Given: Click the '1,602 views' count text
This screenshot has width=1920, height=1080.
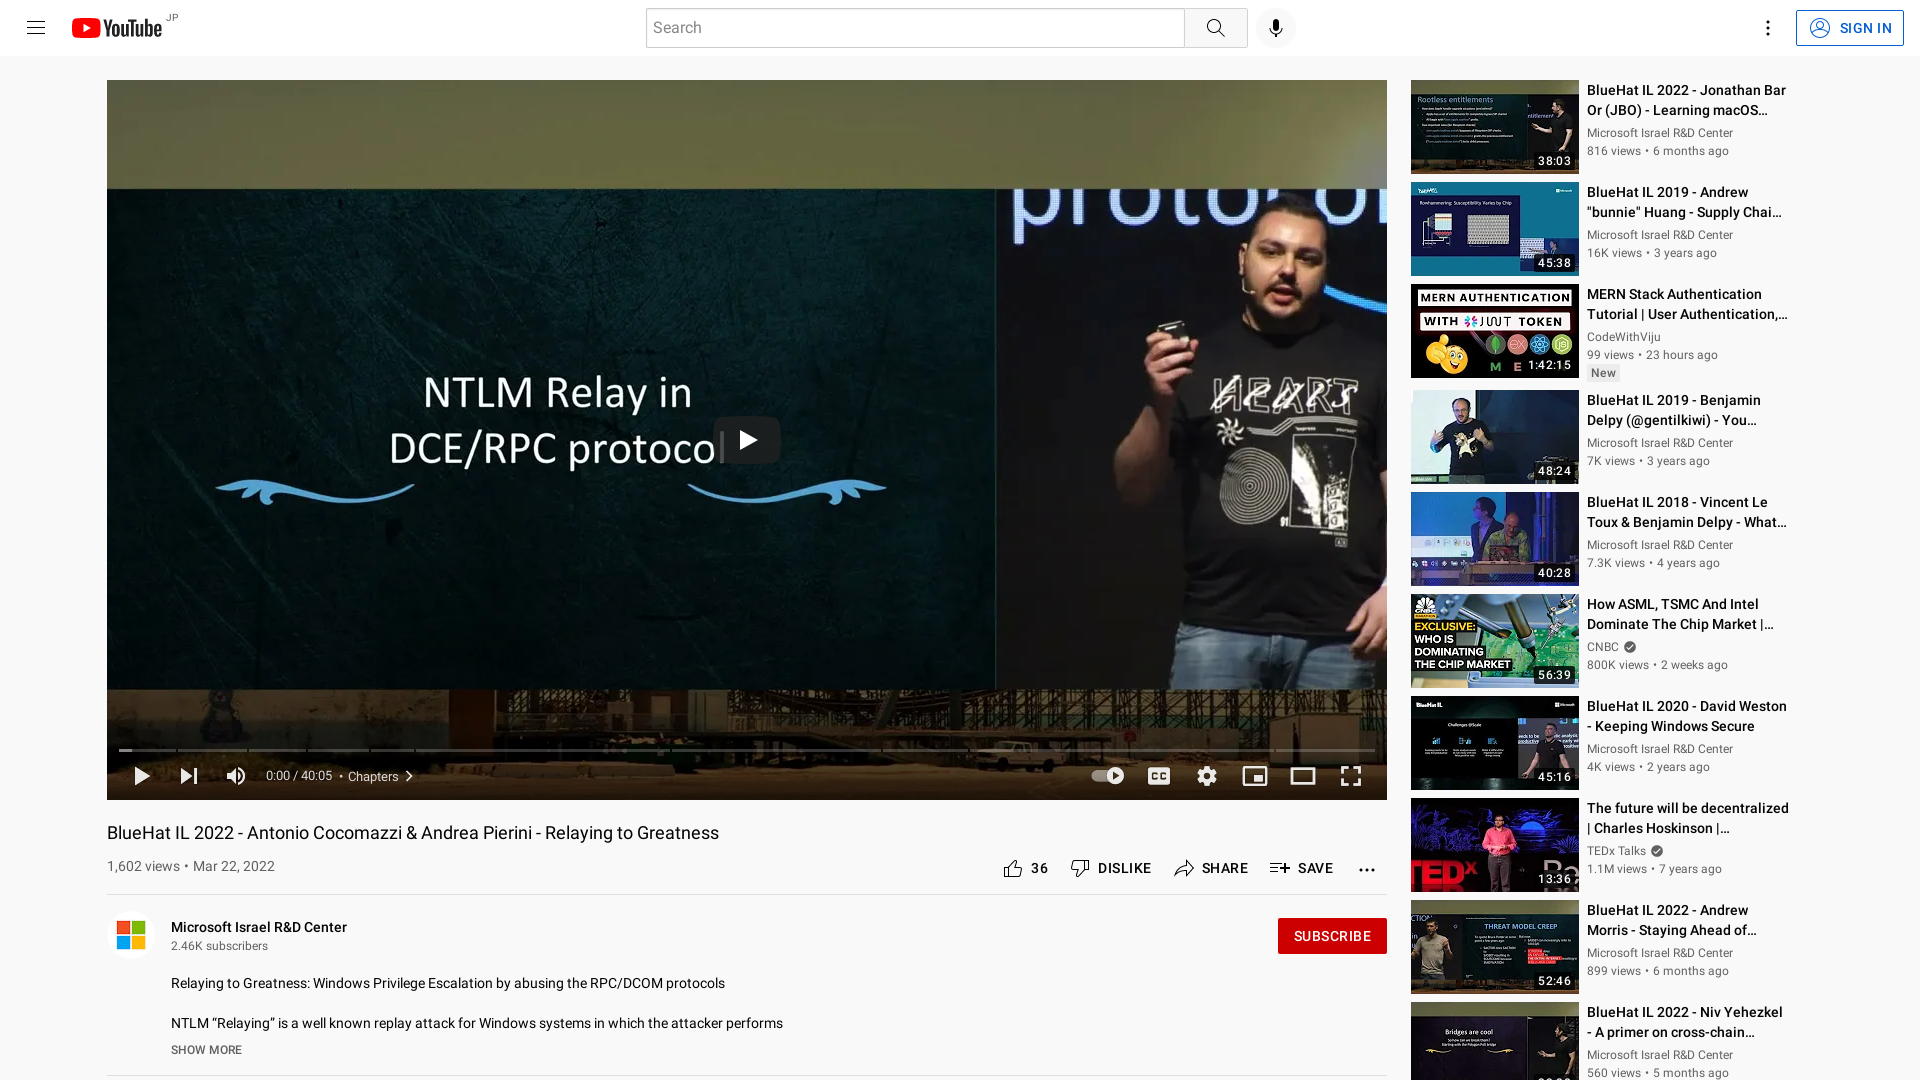Looking at the screenshot, I should coord(143,866).
